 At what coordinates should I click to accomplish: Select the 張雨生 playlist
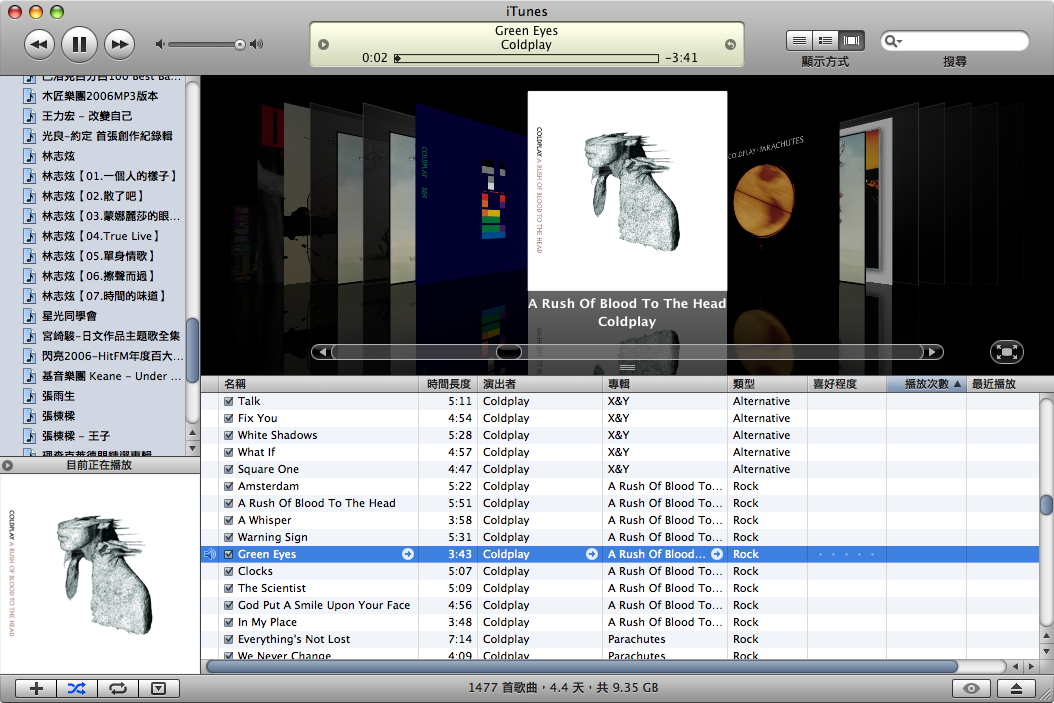[58, 397]
